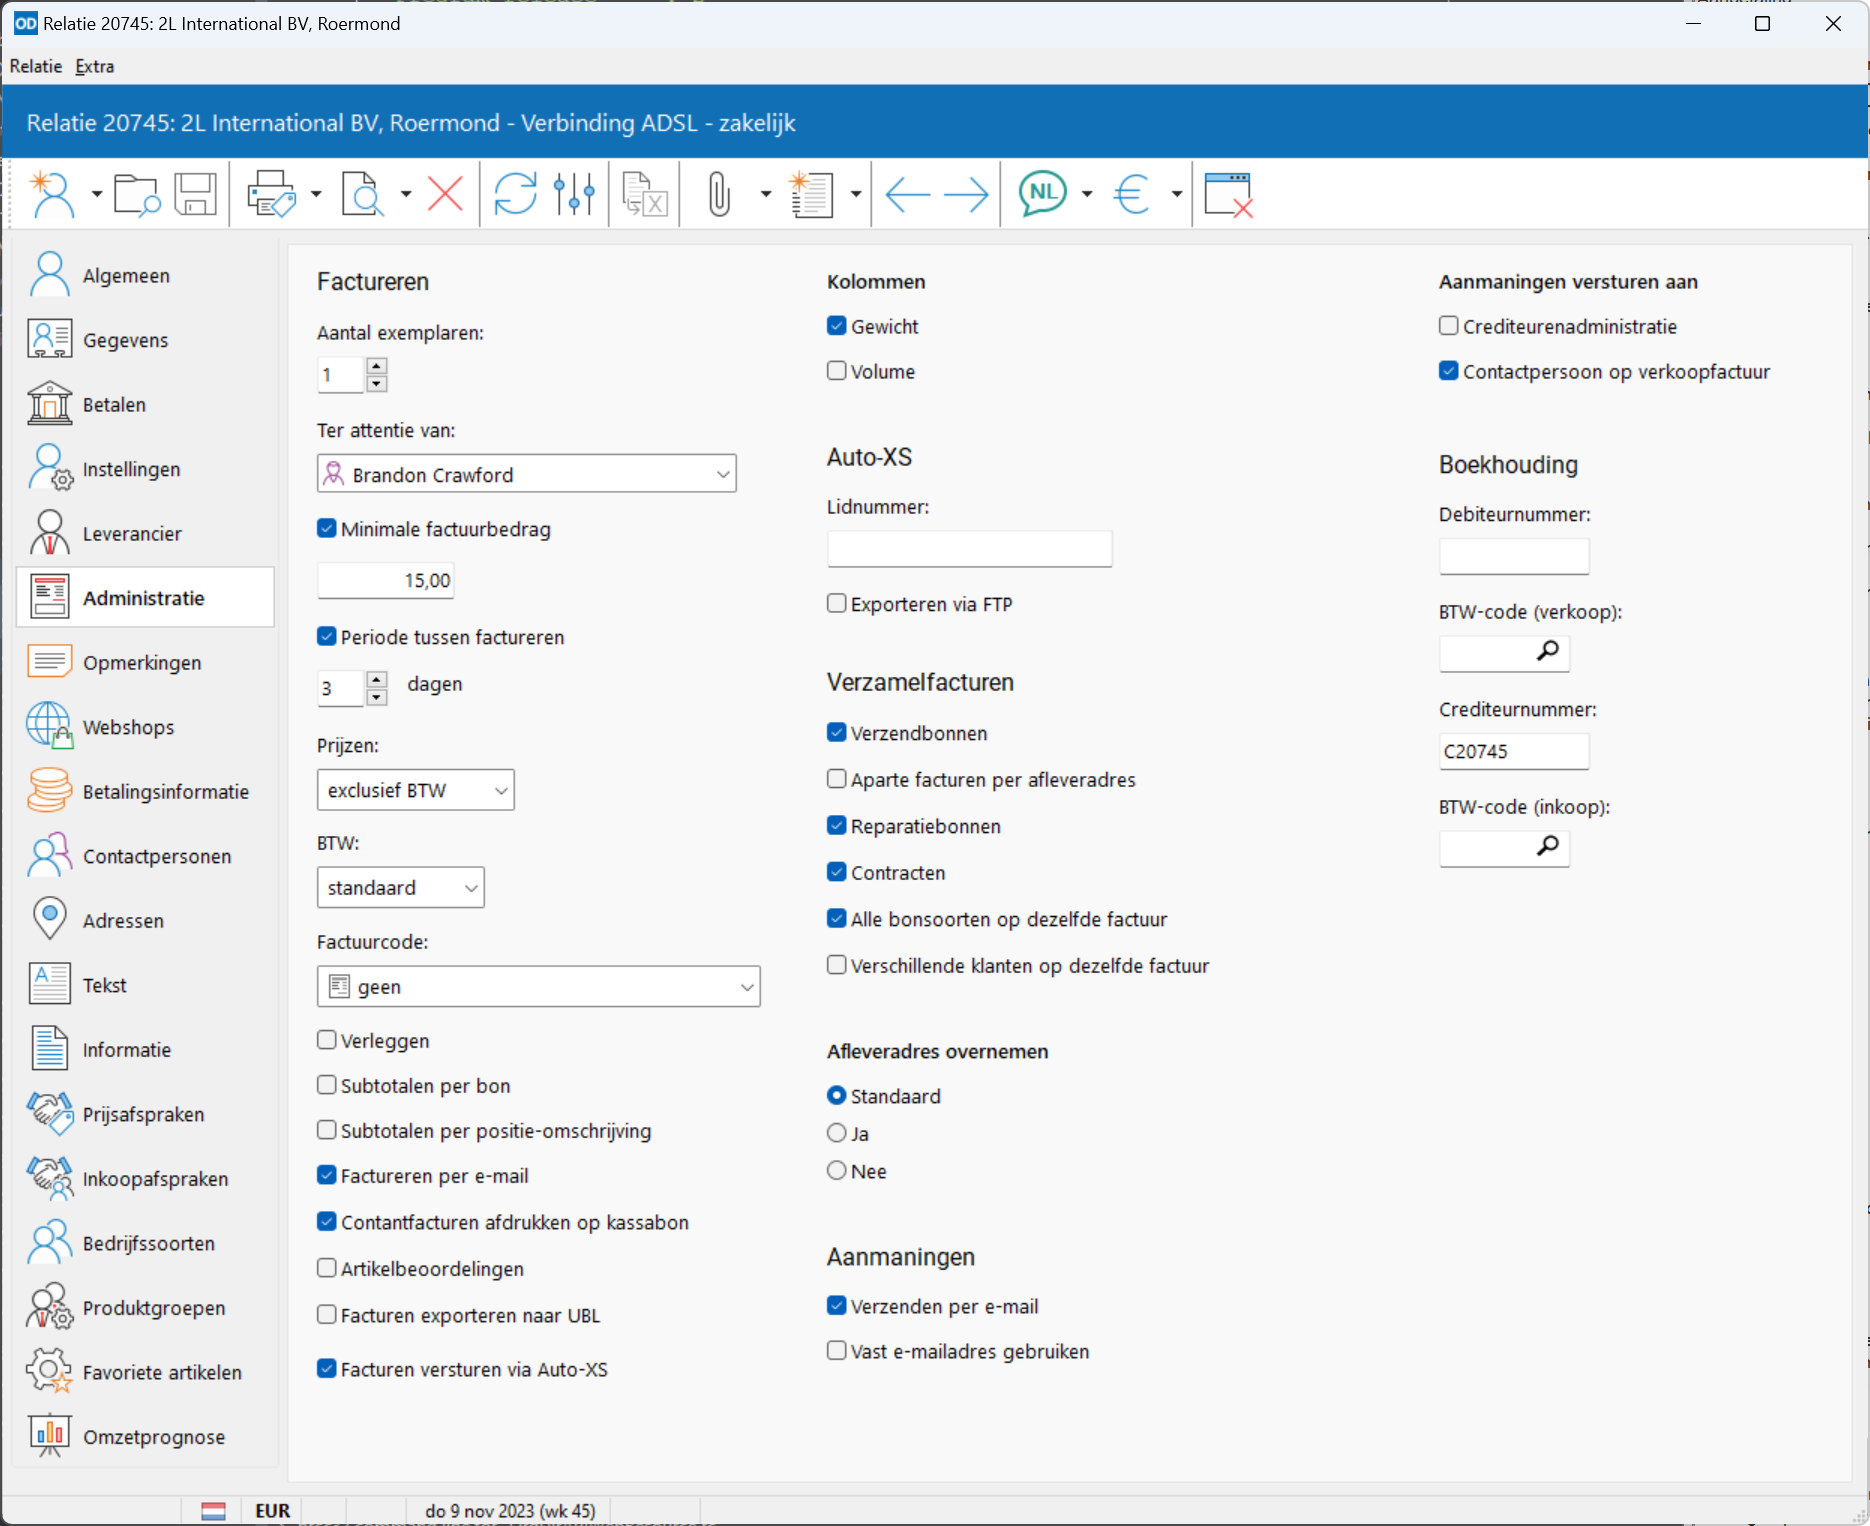Open the Betalingsinformatie section in sidebar
This screenshot has width=1870, height=1526.
tap(146, 791)
